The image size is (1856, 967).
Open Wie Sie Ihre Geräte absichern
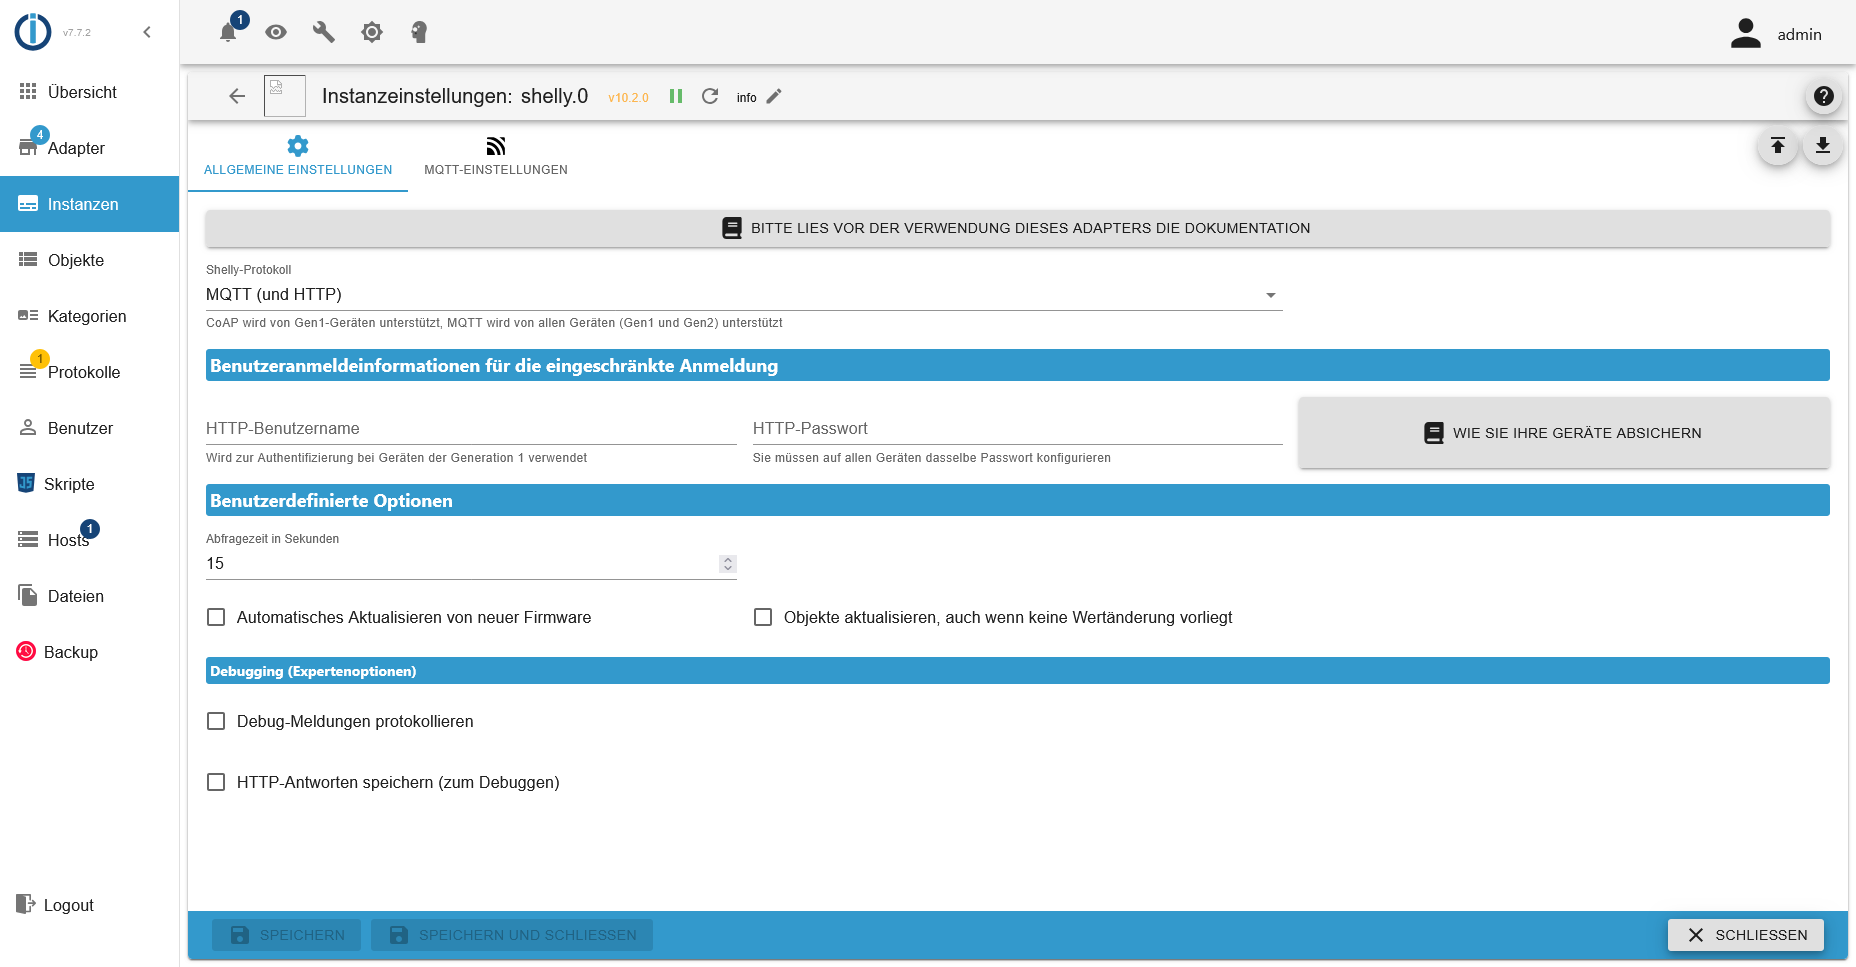coord(1564,433)
